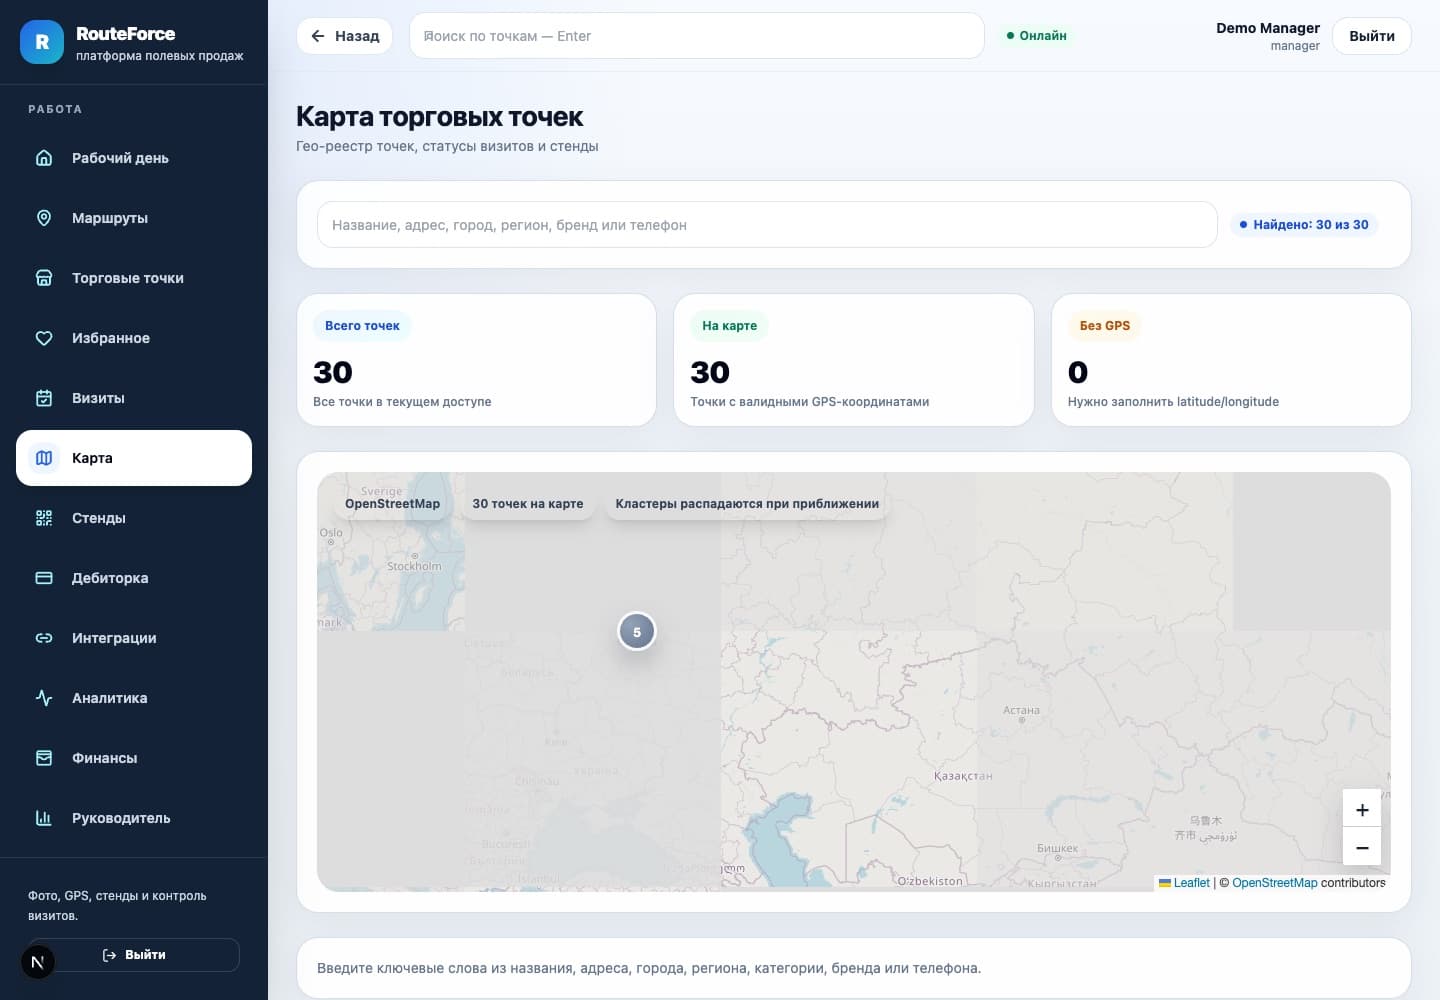
Task: Go to Торговые точки
Action: (x=134, y=278)
